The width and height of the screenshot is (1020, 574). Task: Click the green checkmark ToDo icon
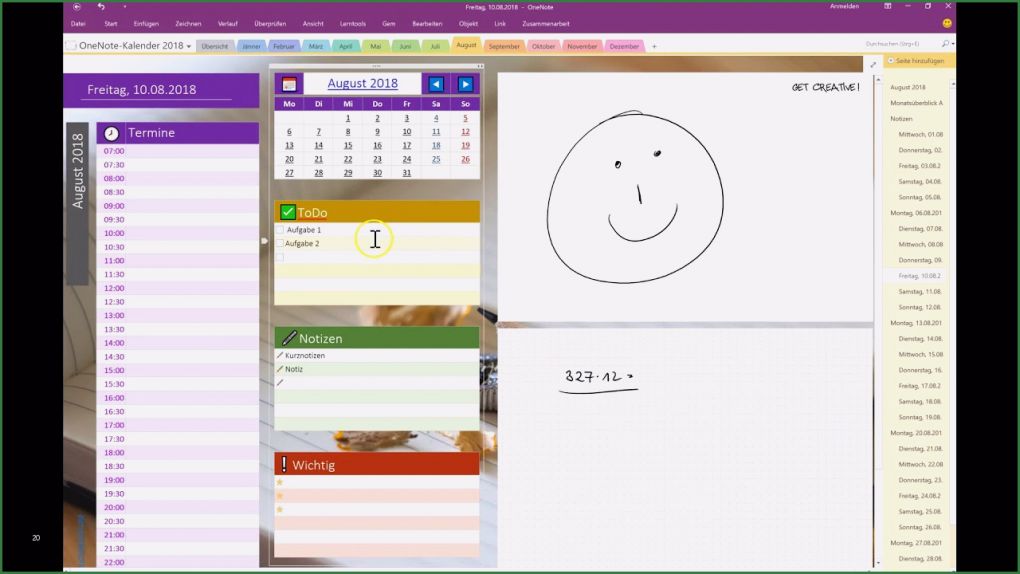[288, 212]
